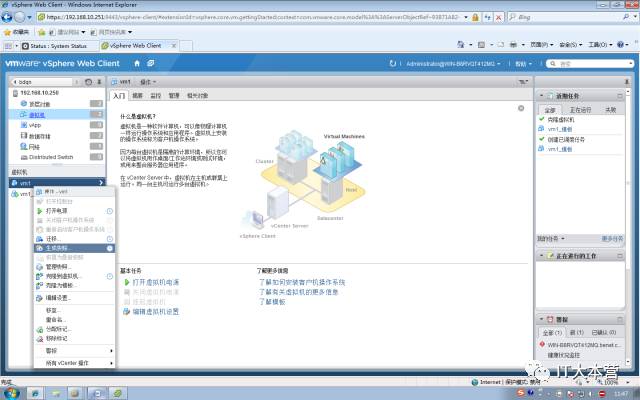Click the red alarm icon for WIN-B8RVQT412MQ

542,344
